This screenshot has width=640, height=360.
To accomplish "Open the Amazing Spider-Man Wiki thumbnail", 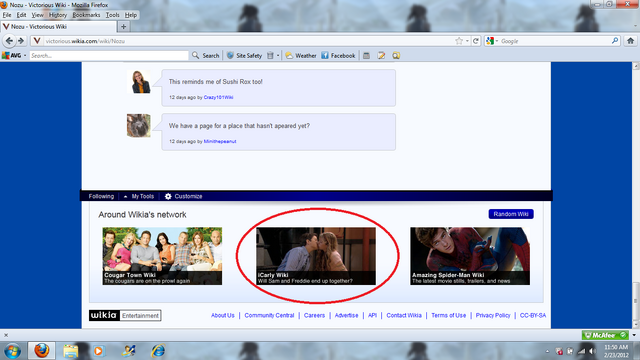I will point(470,256).
